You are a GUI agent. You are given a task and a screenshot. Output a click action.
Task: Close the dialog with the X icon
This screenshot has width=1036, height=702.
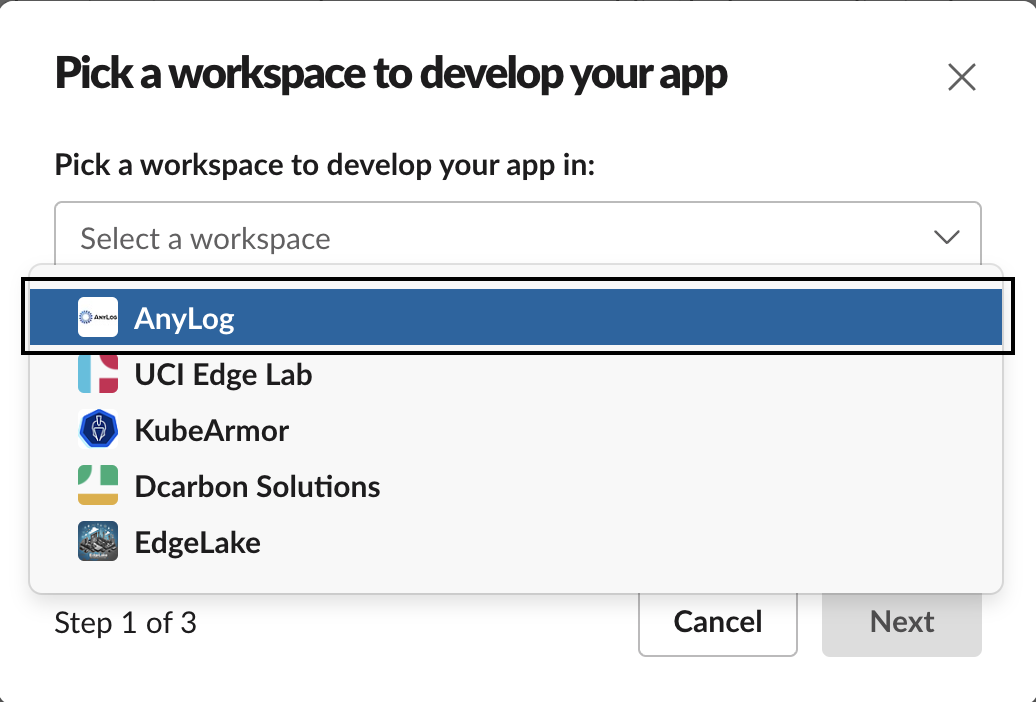[961, 77]
